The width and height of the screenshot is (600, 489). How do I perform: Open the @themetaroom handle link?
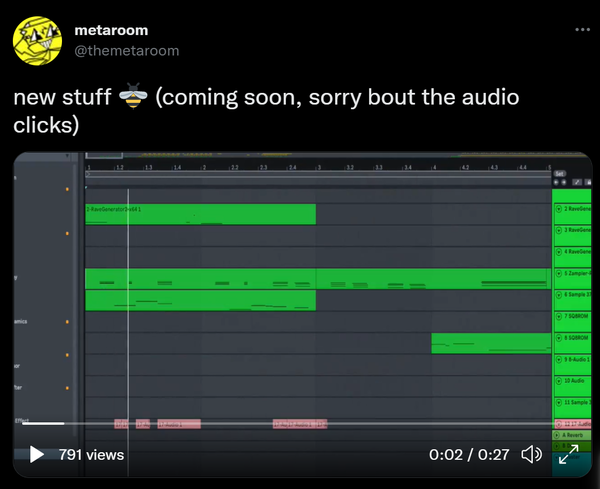click(127, 51)
